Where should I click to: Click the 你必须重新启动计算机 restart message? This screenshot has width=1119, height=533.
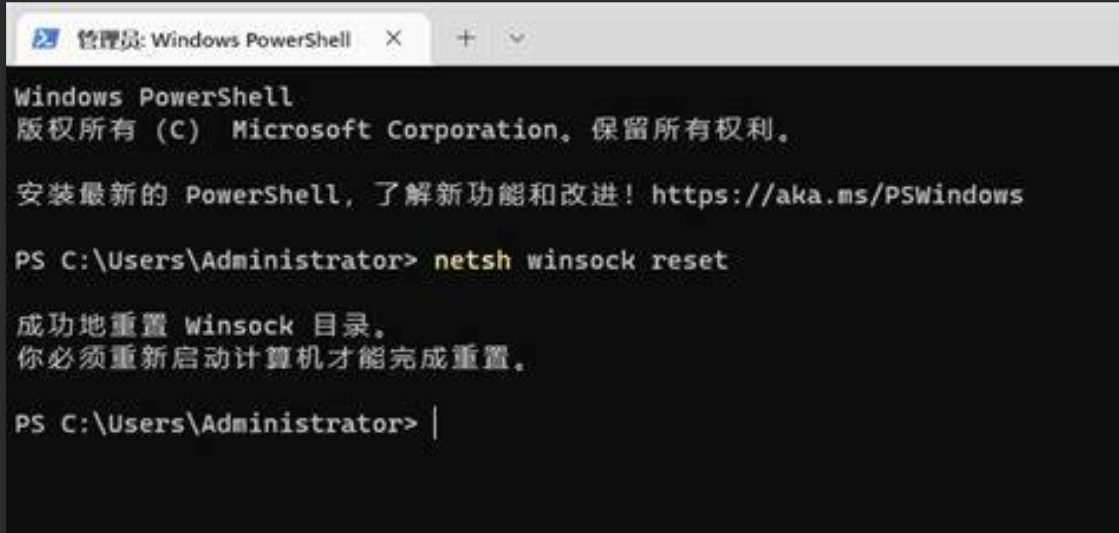click(270, 358)
